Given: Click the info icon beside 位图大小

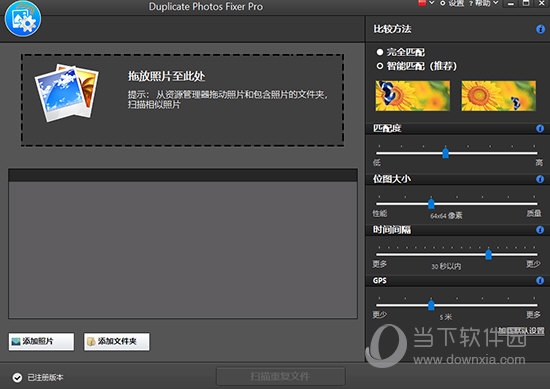Looking at the screenshot, I should [540, 179].
